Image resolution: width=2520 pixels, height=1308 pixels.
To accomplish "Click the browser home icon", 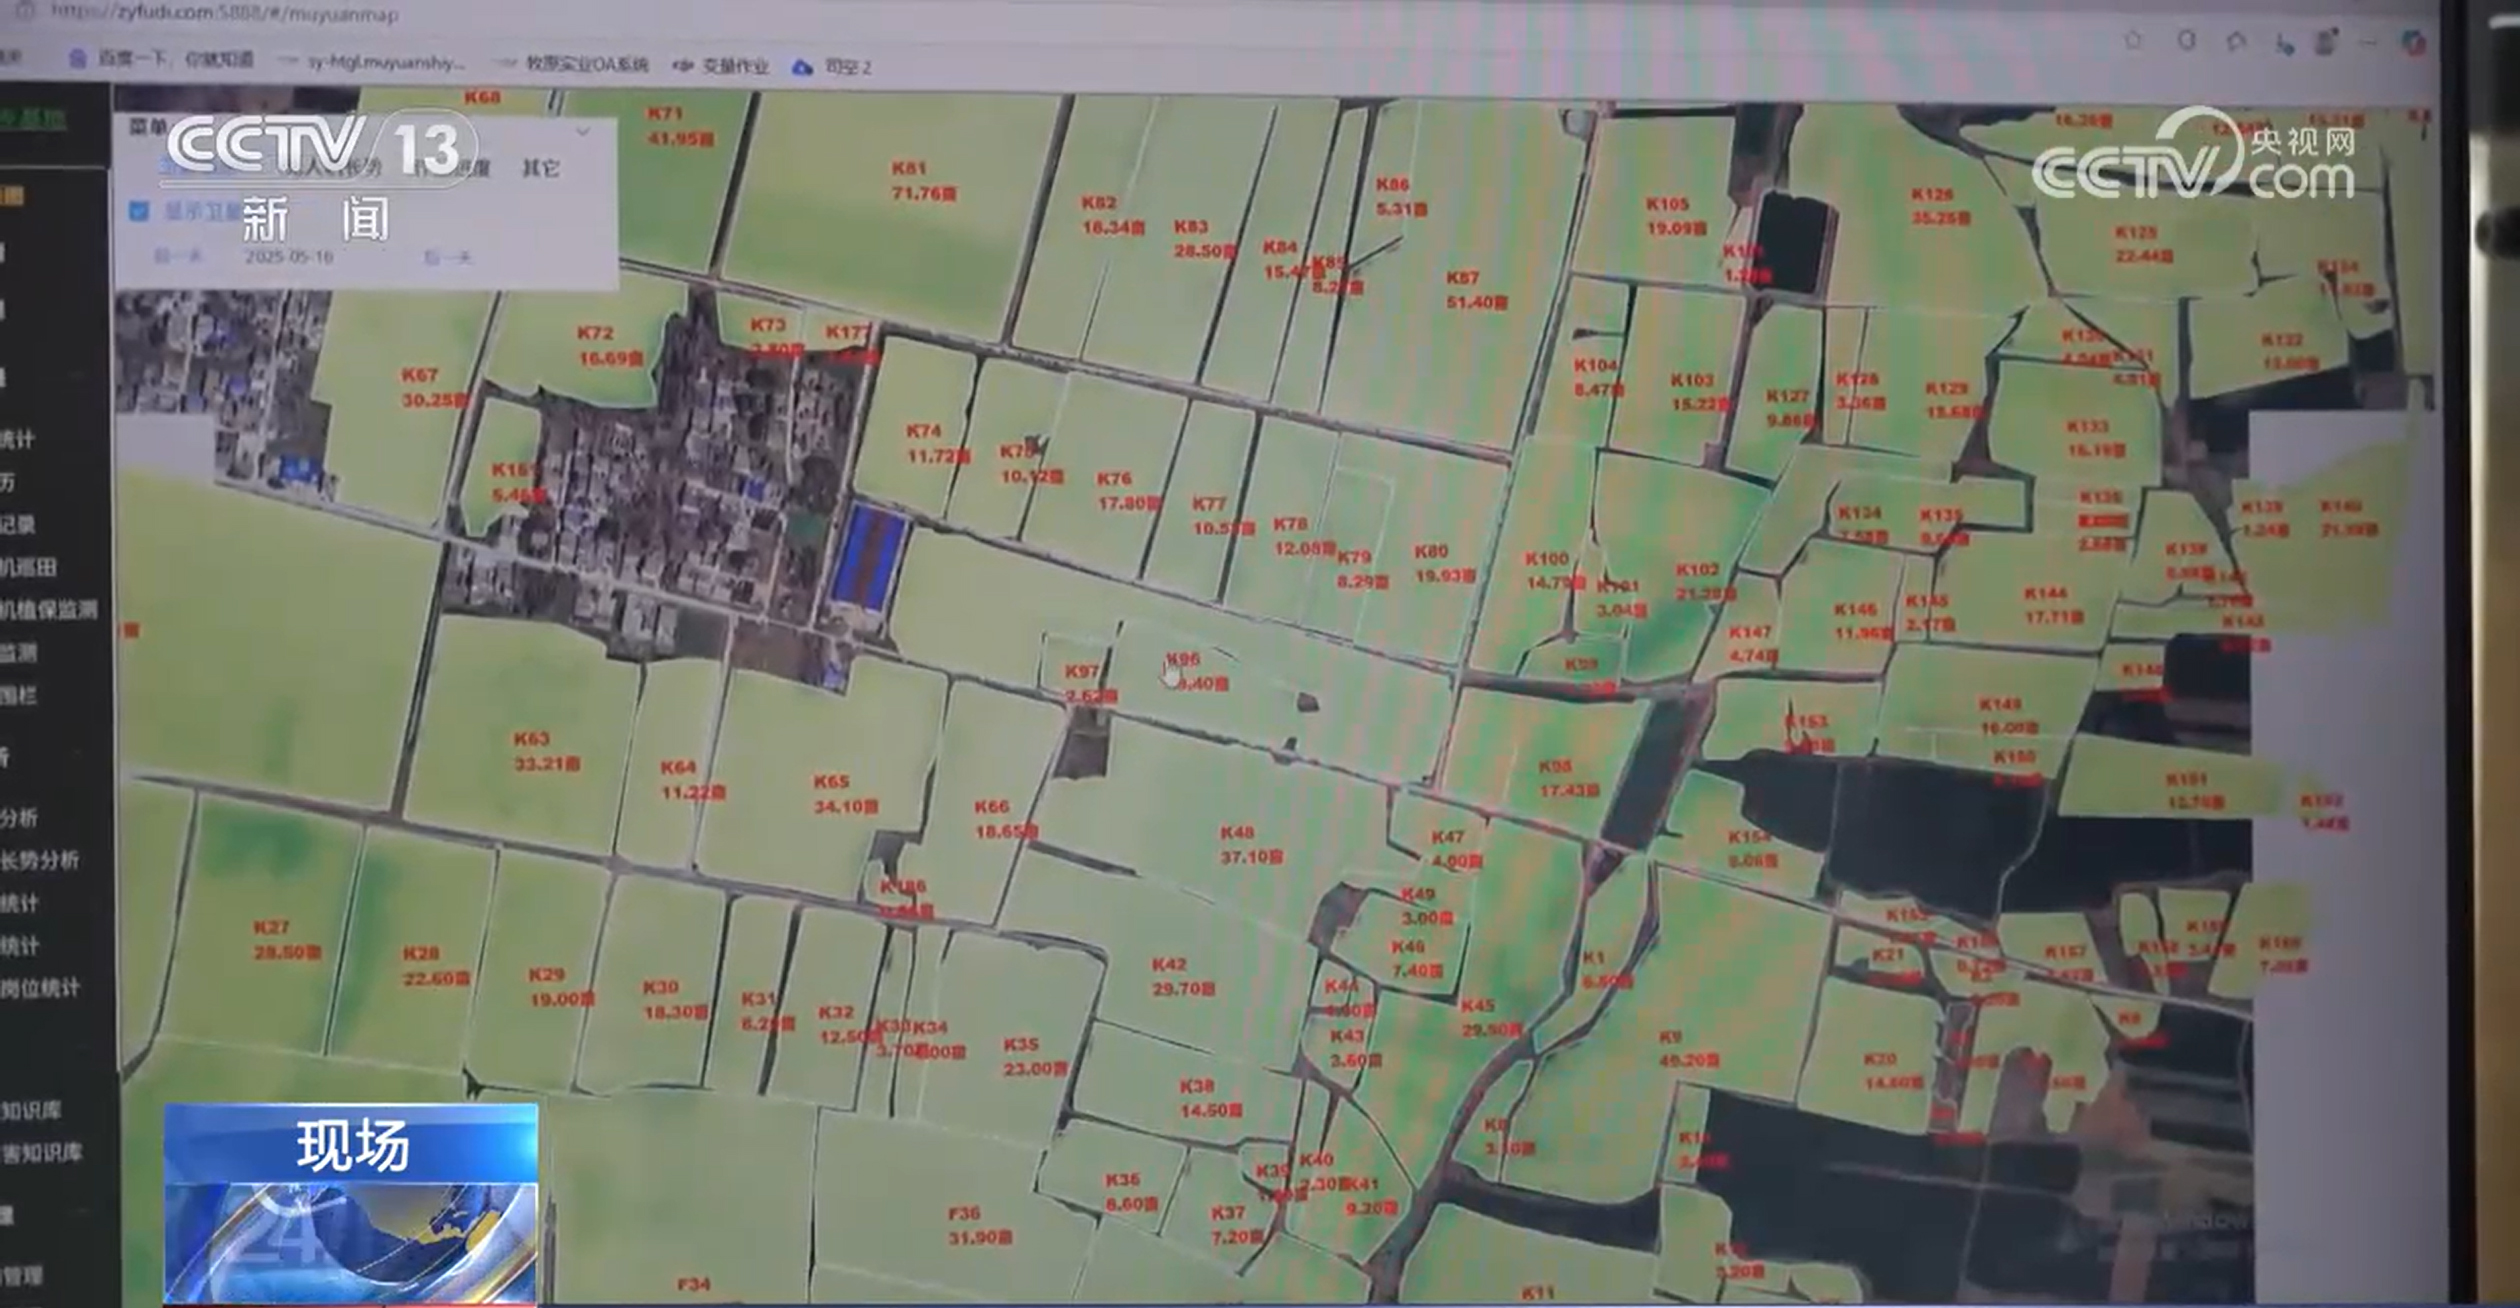I will coord(2237,41).
